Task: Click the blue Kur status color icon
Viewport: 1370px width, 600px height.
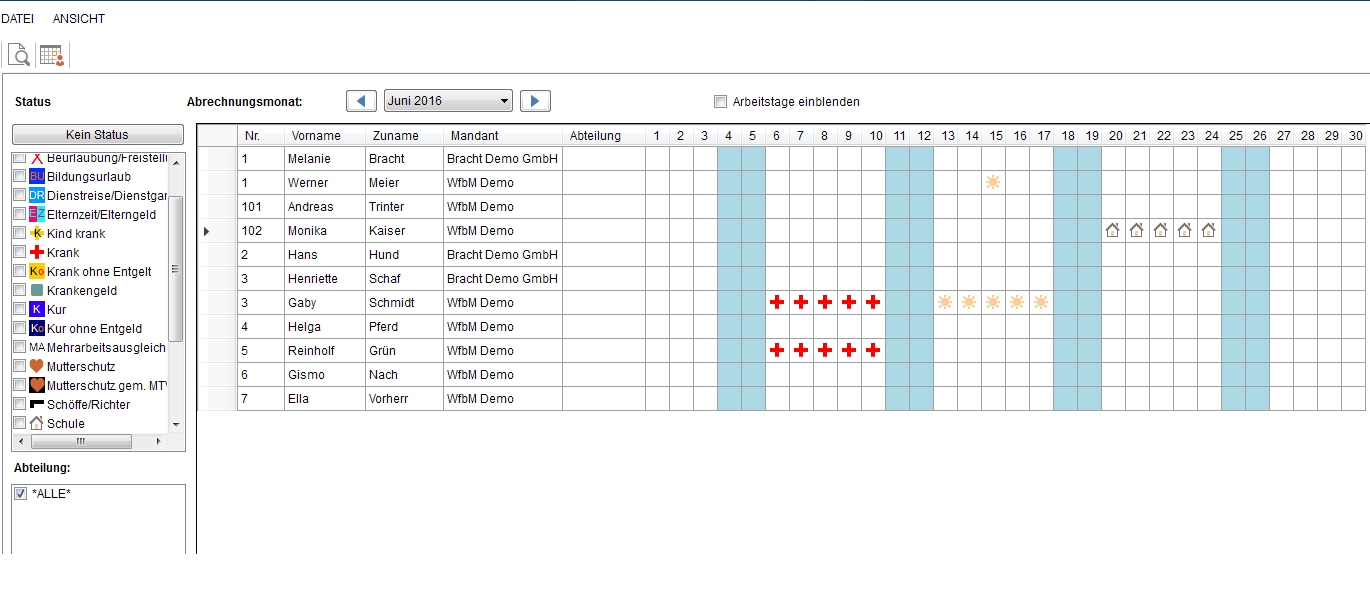Action: click(37, 310)
